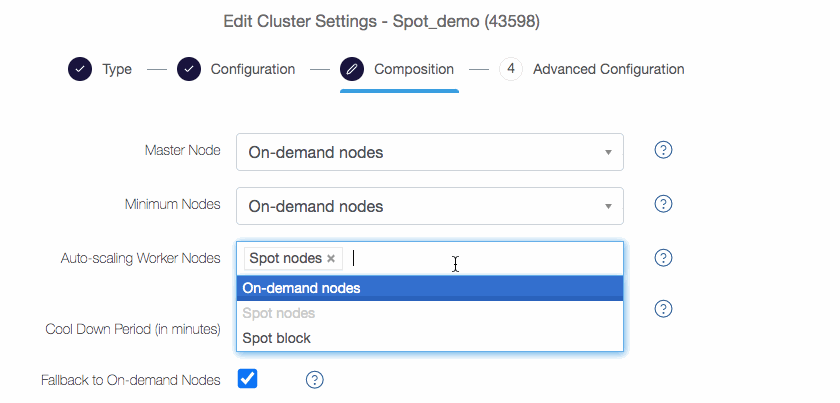
Task: Click the Composition pencil step icon
Action: click(351, 69)
